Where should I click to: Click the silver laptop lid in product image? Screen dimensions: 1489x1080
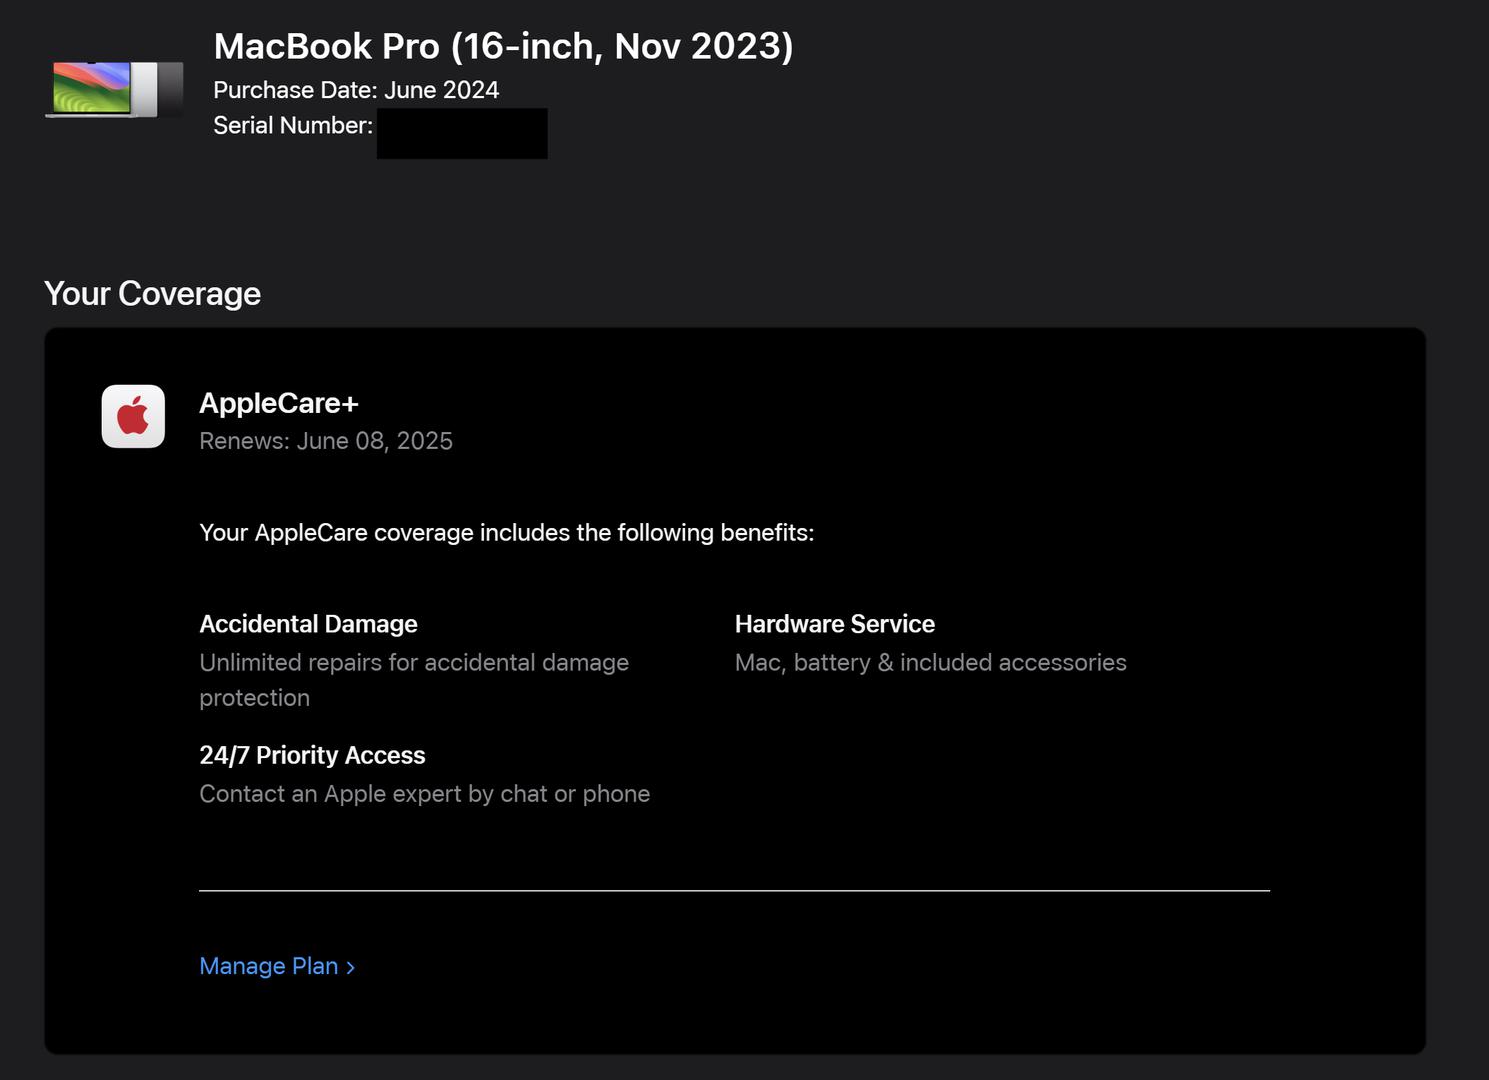tap(146, 89)
